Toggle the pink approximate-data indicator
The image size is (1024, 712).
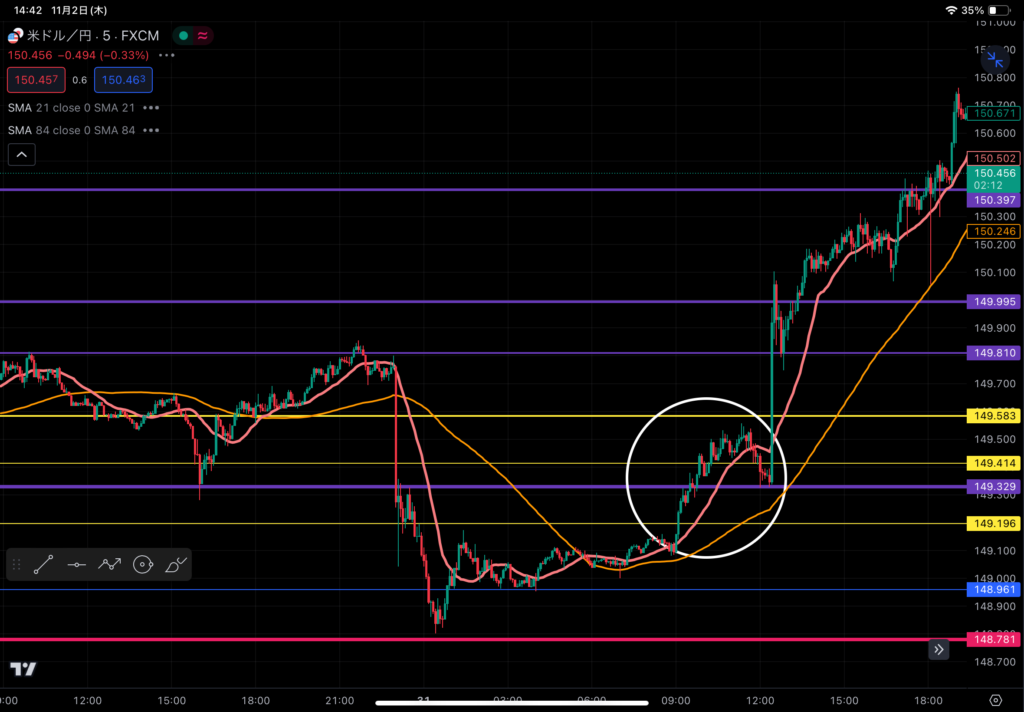click(203, 35)
